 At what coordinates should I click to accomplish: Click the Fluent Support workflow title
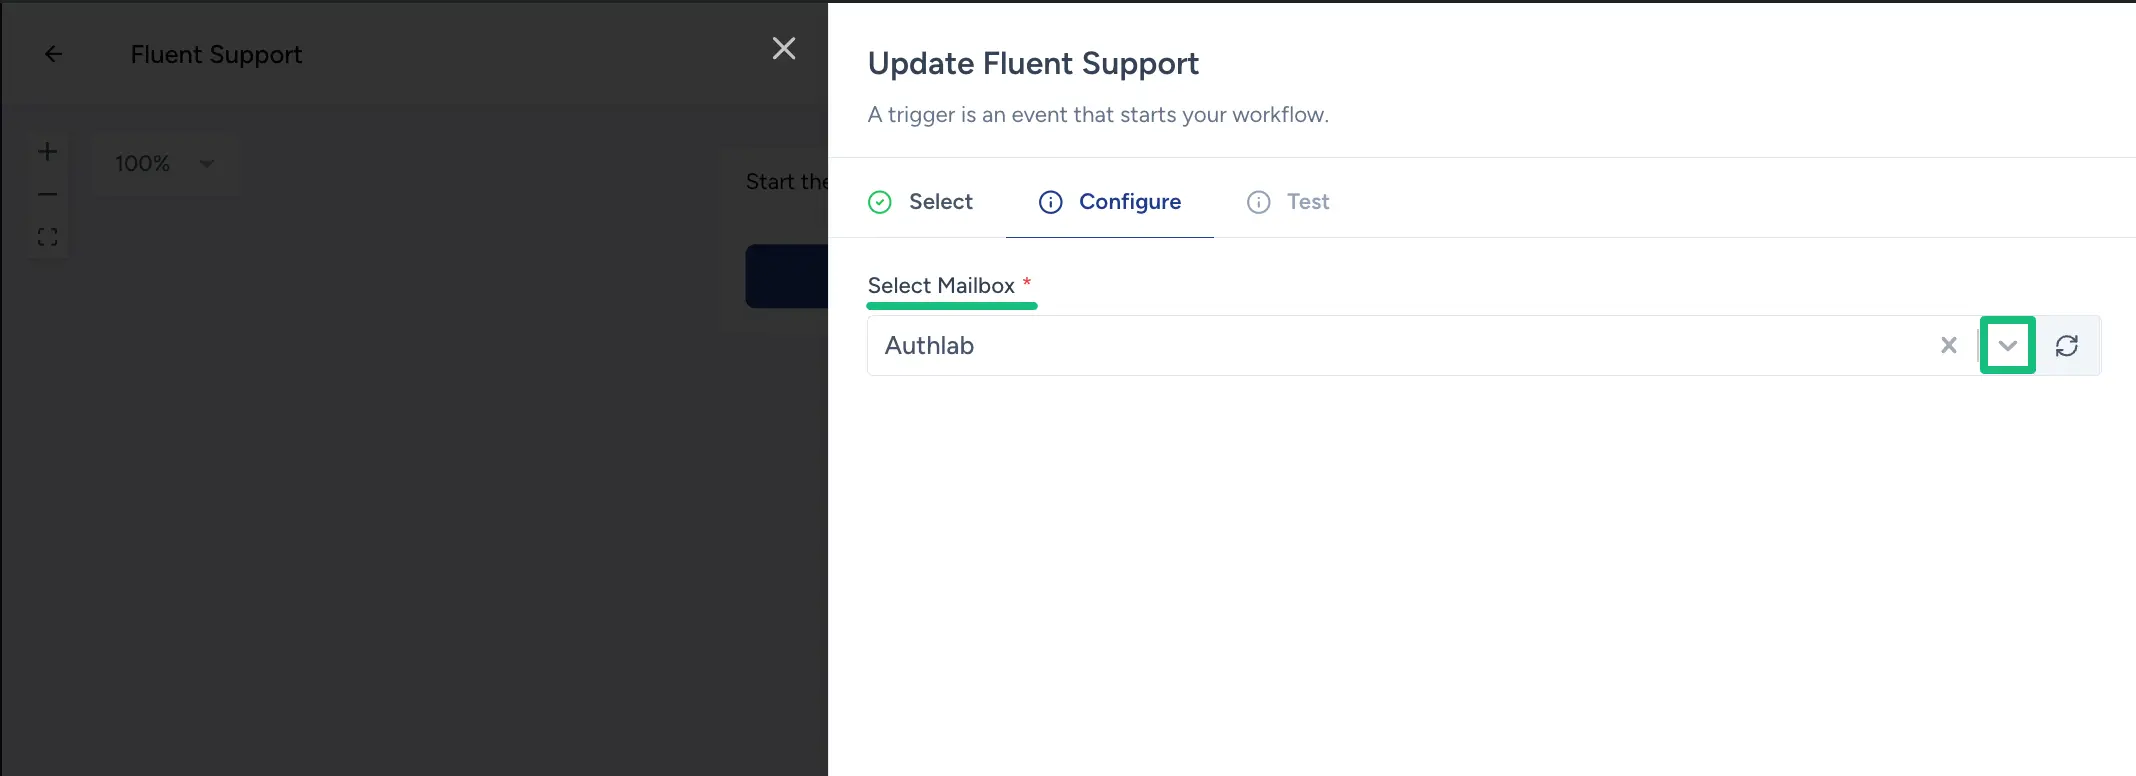point(216,55)
